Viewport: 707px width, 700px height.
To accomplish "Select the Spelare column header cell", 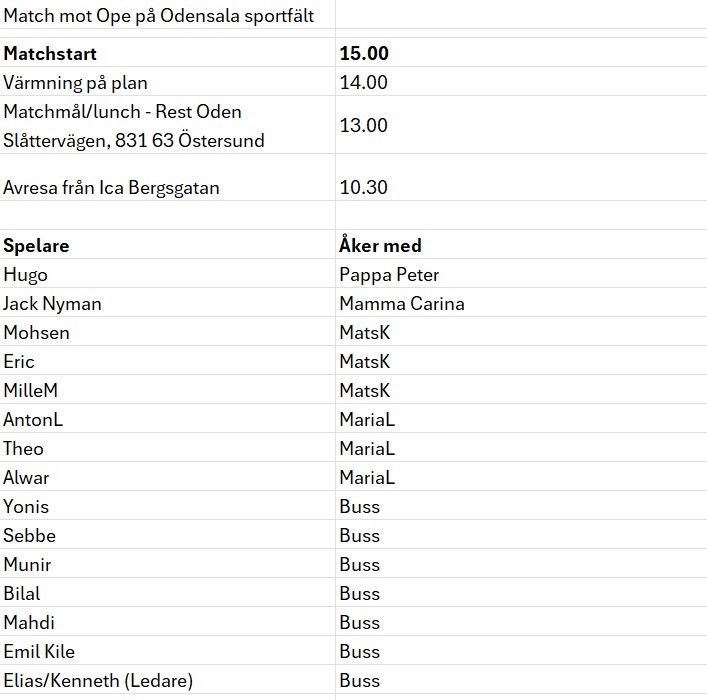I will coord(167,244).
